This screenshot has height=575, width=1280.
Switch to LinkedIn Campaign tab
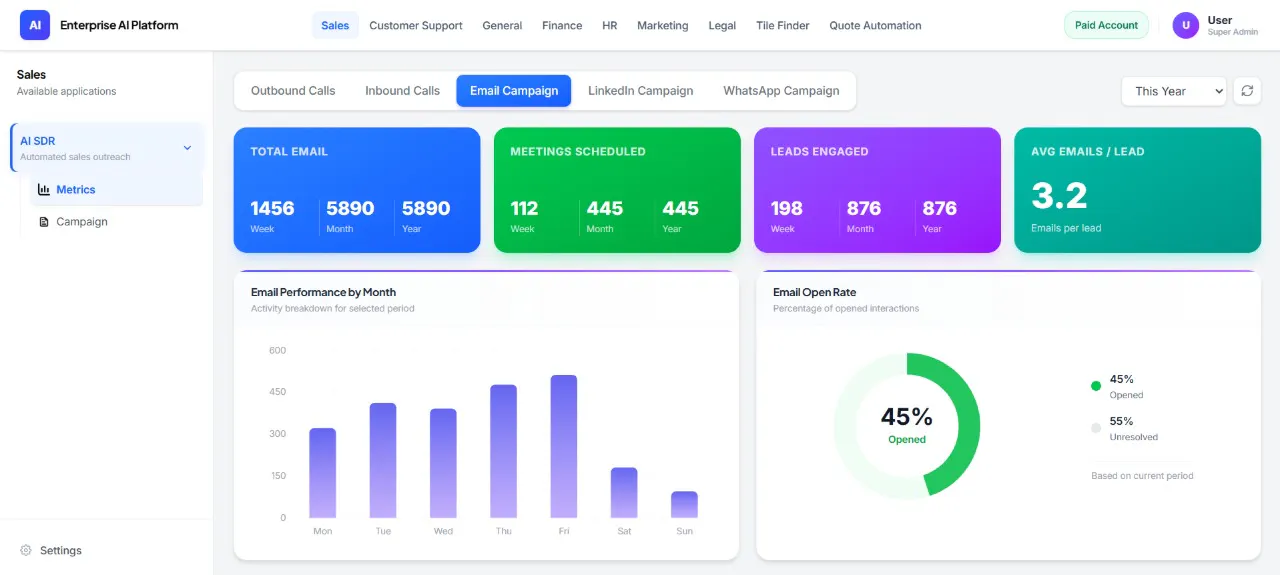coord(640,91)
